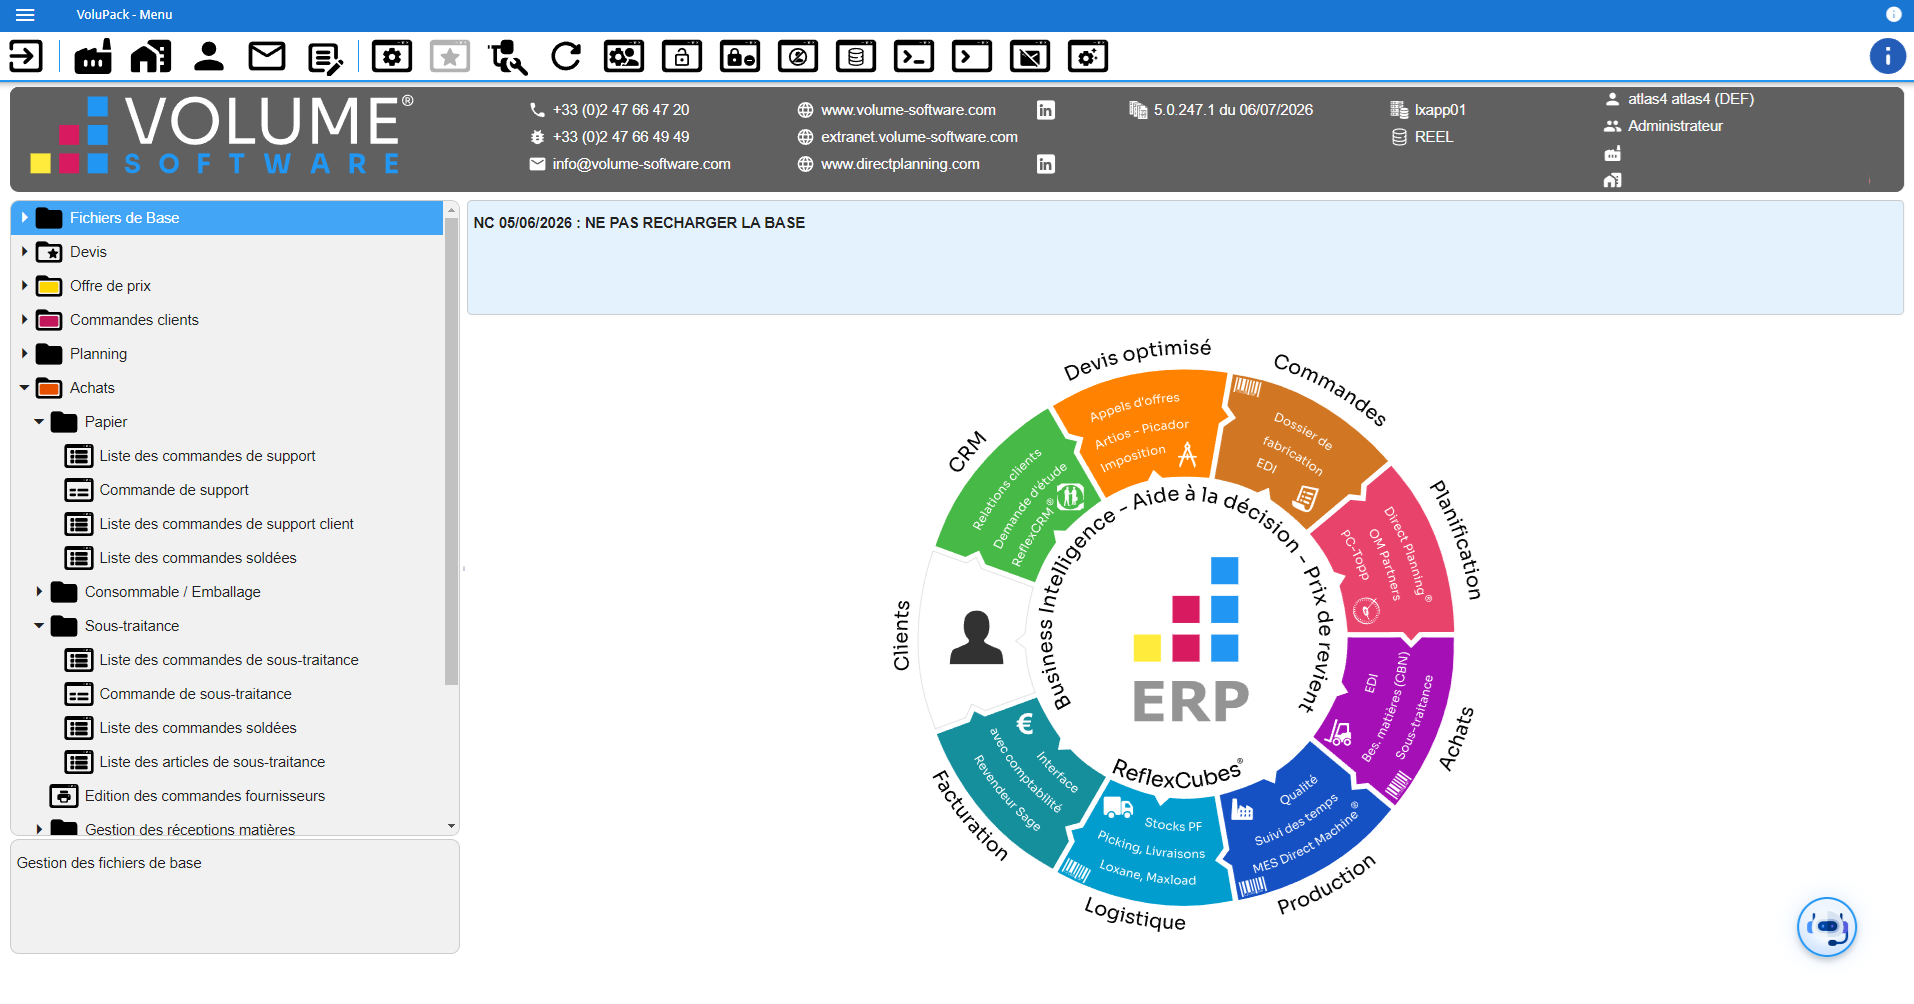Click the tree search magnifier toolbar icon
1914x1004 pixels.
click(x=508, y=57)
